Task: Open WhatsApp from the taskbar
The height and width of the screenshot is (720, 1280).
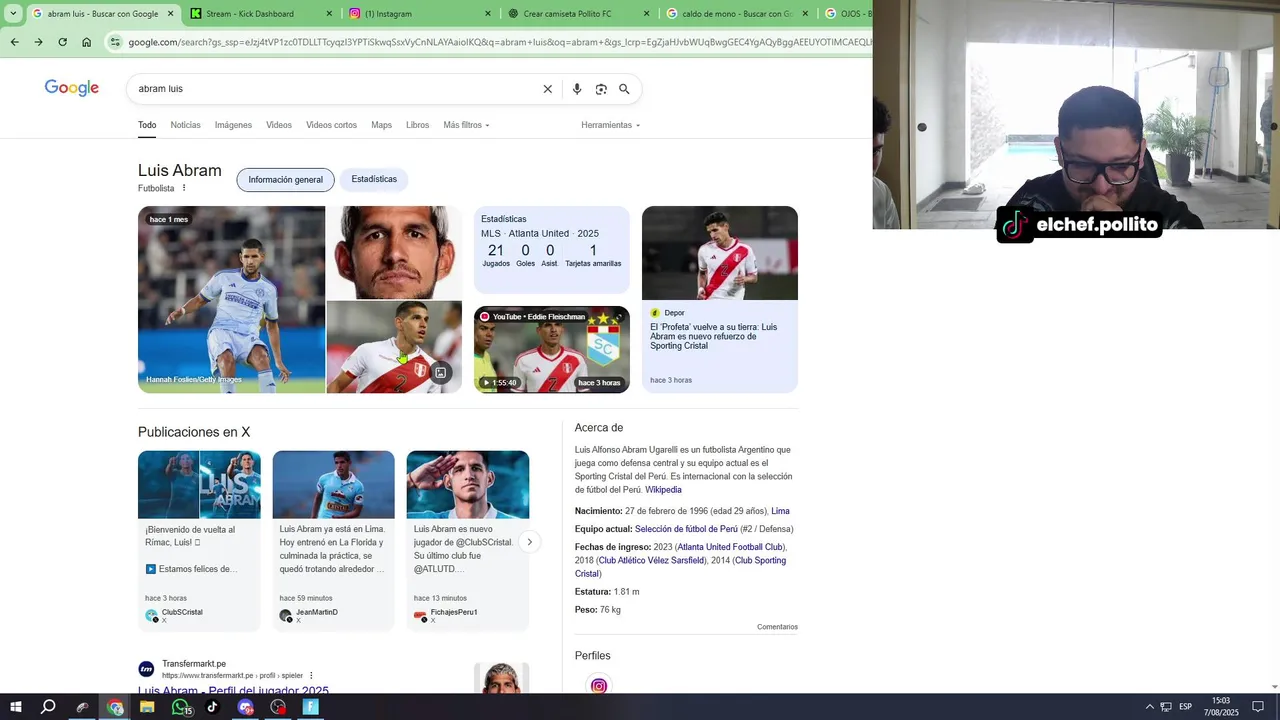Action: (x=181, y=707)
